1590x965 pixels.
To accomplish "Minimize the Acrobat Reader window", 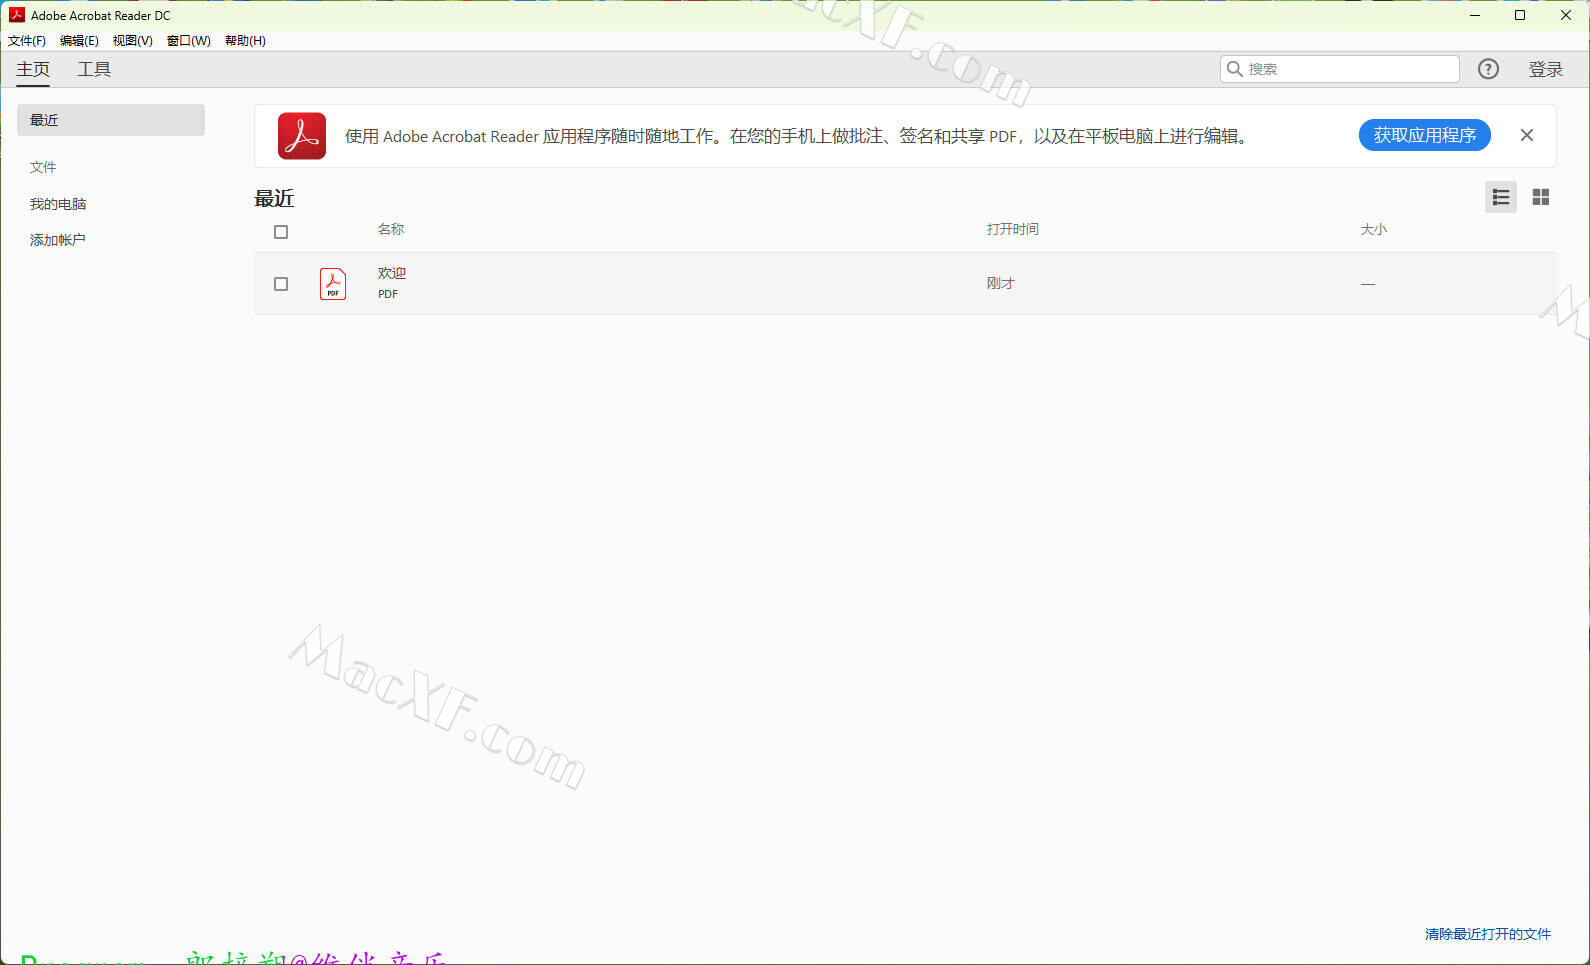I will [1474, 15].
